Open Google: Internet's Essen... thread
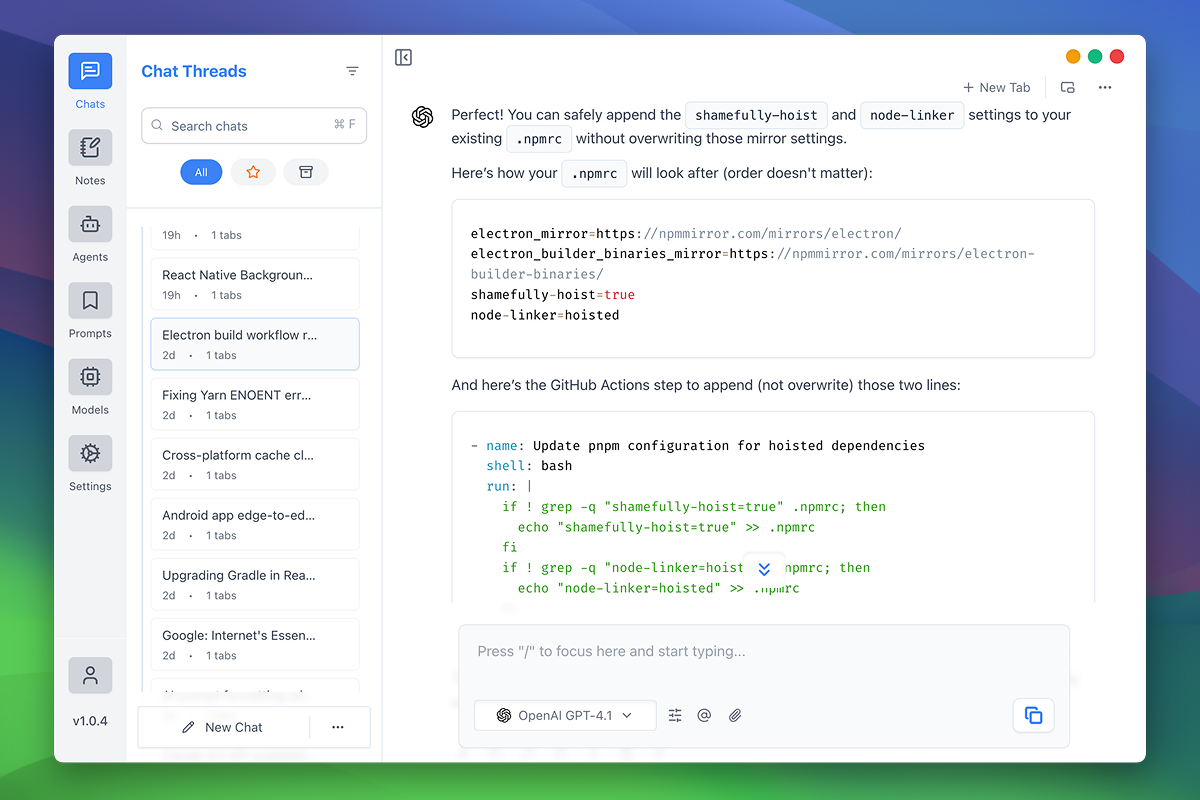 255,644
